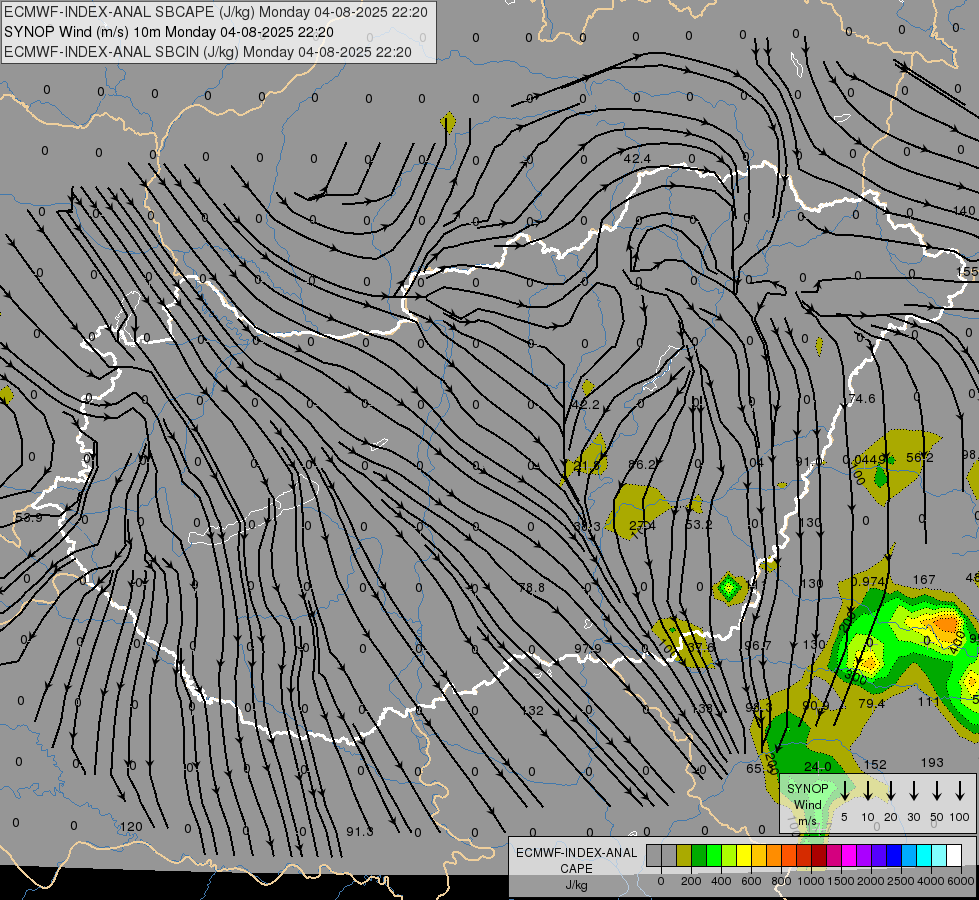Click the 53.2 value on the map
The image size is (979, 900).
pos(698,524)
